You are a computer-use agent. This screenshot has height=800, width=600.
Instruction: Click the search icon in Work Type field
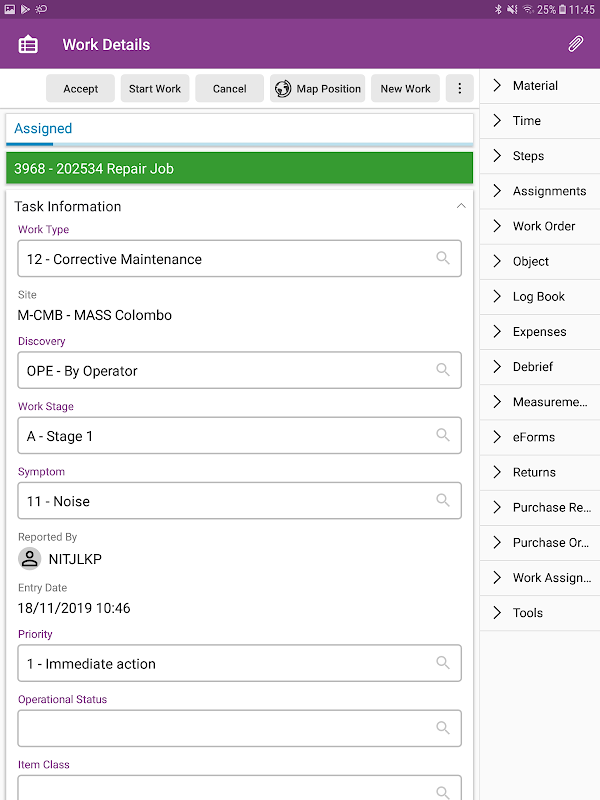click(443, 258)
